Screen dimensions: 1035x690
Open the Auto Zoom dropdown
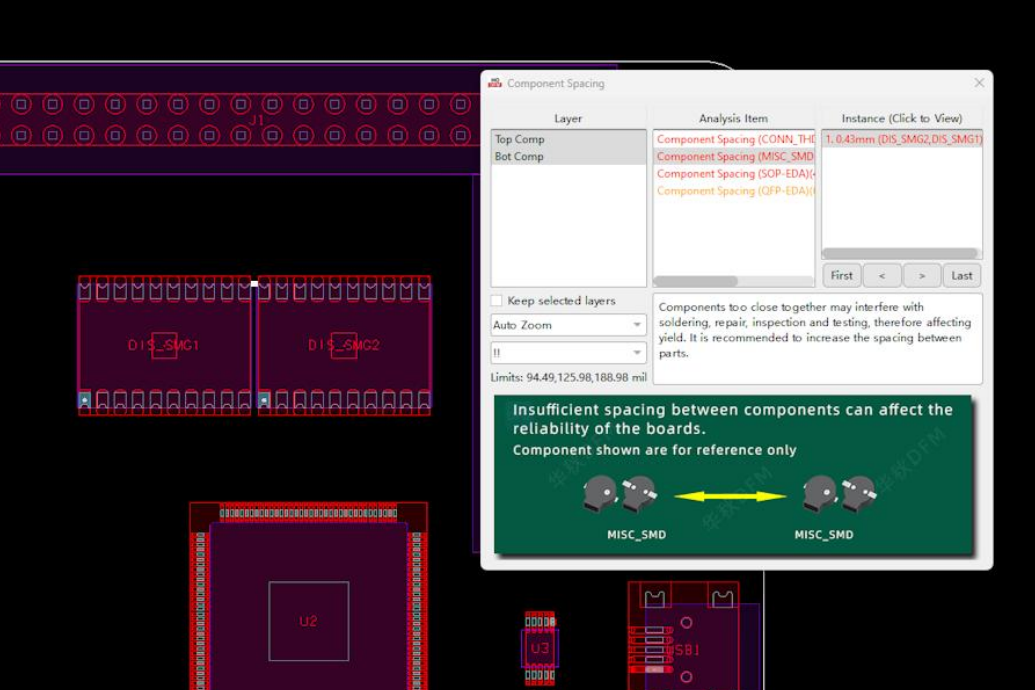[567, 325]
